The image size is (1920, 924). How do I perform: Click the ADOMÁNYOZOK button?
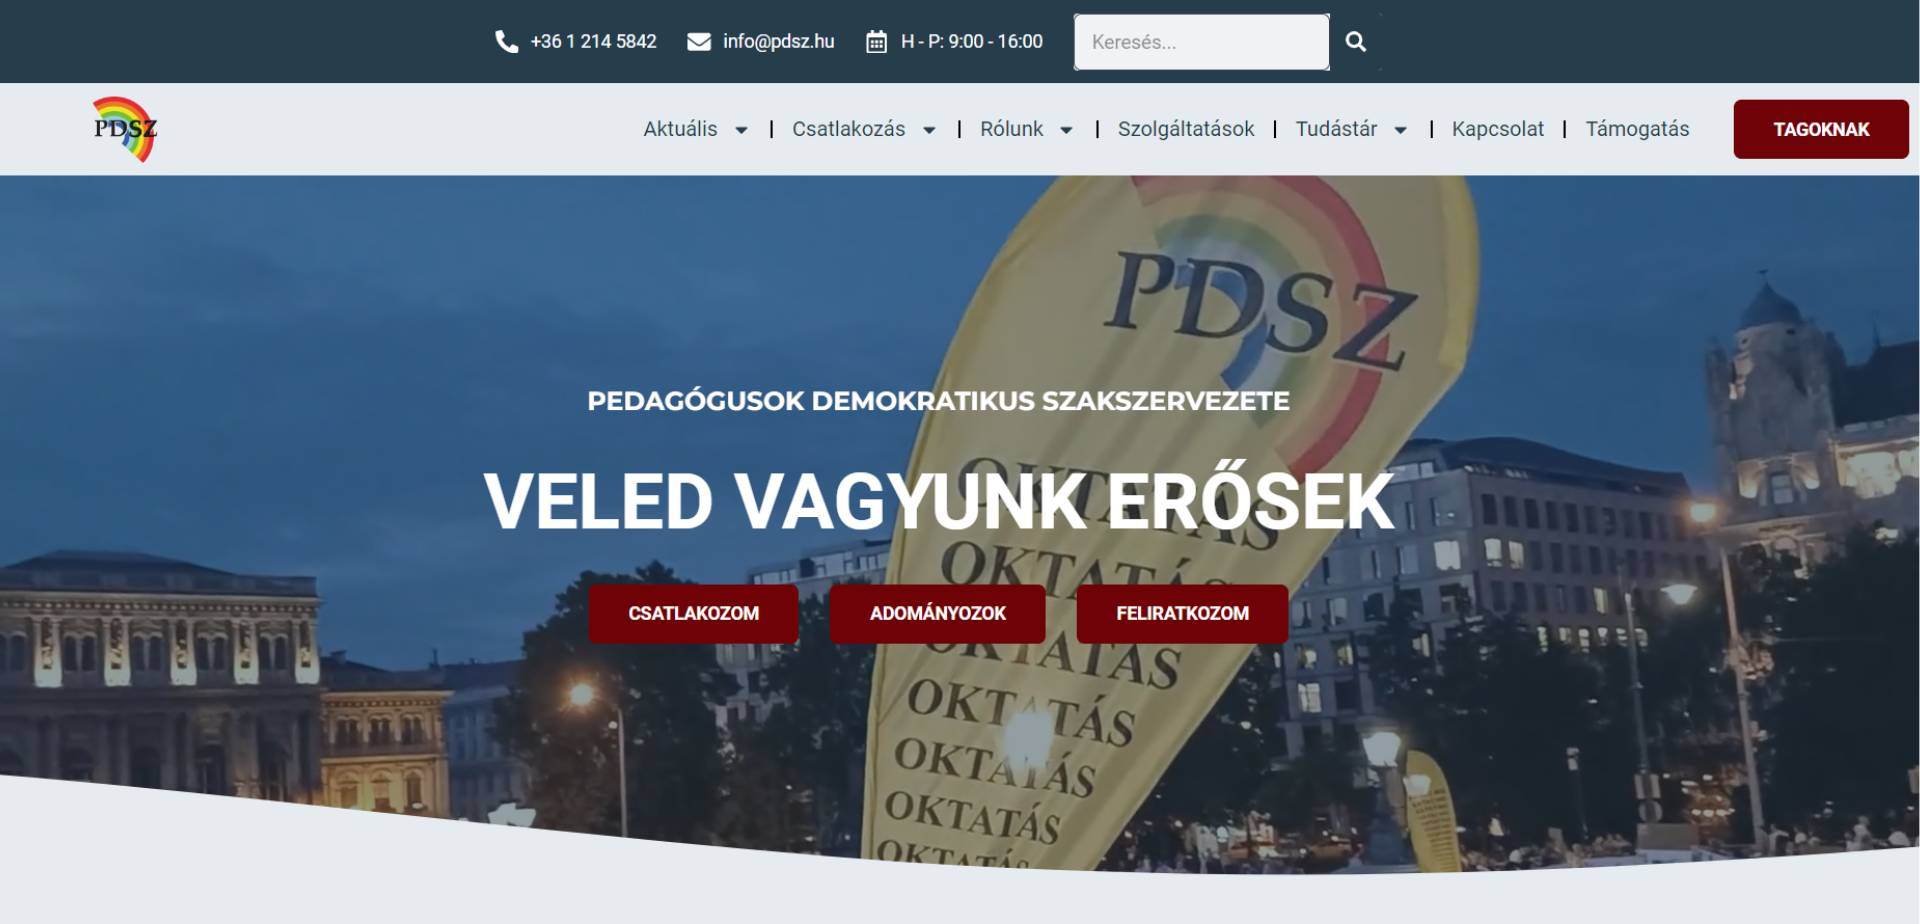pyautogui.click(x=937, y=613)
